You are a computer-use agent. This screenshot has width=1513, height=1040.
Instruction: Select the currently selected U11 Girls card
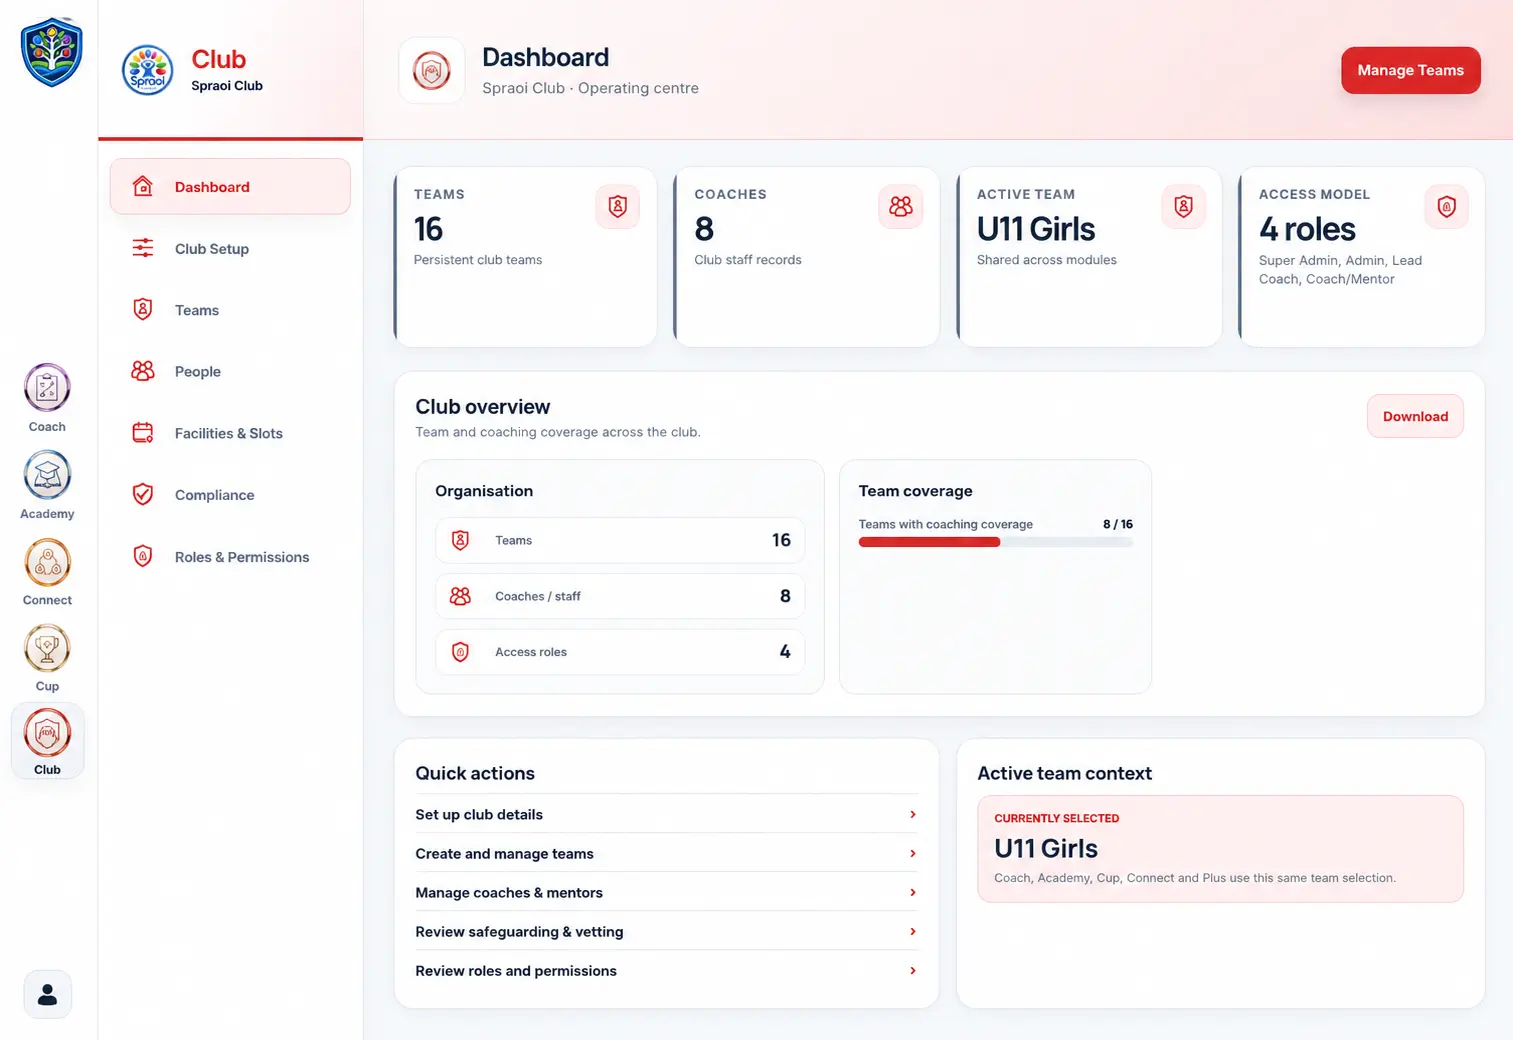[x=1220, y=849]
